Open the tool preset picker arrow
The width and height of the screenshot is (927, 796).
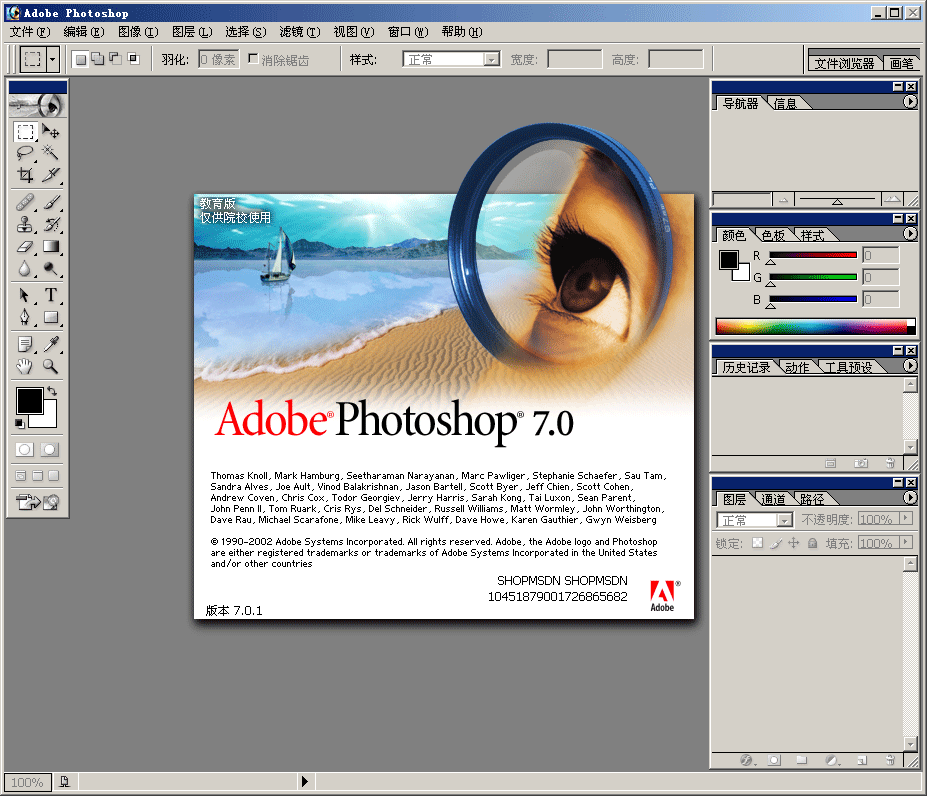[x=53, y=59]
